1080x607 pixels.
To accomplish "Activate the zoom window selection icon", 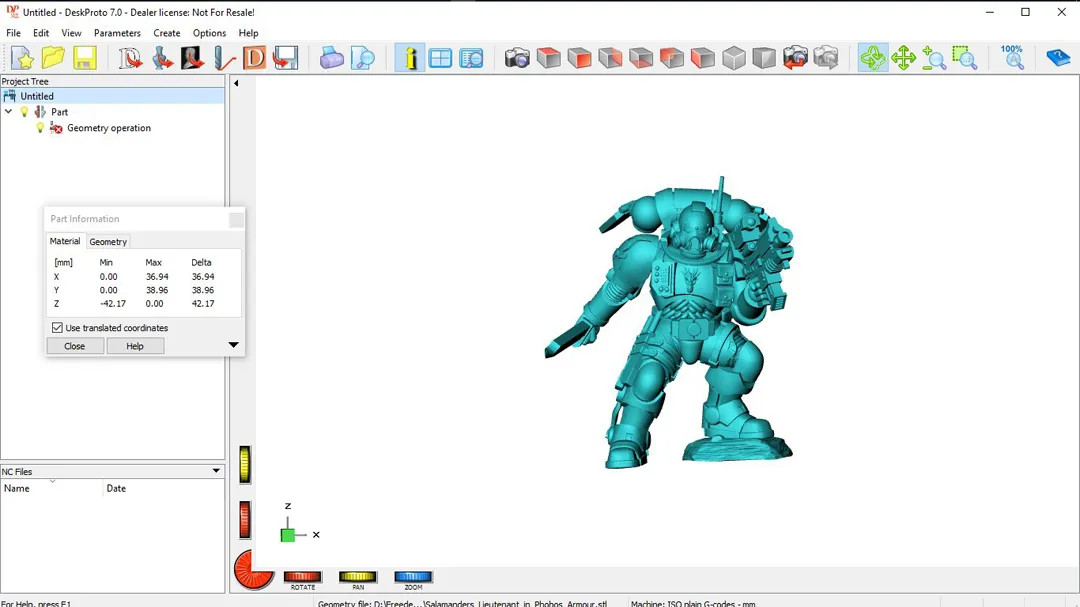I will [x=965, y=58].
